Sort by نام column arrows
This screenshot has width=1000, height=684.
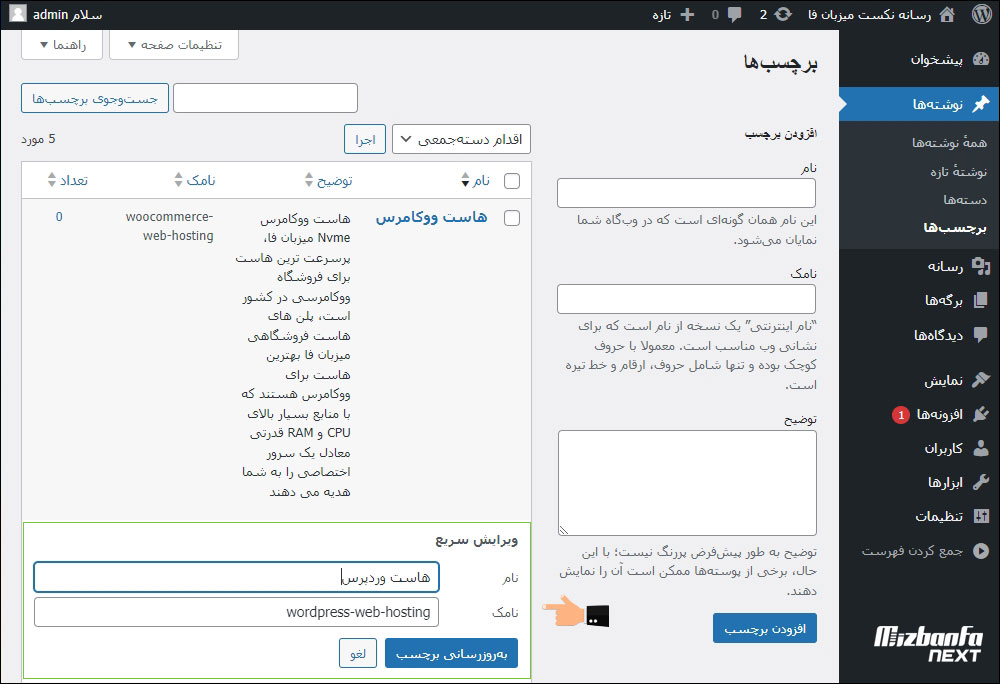click(465, 180)
